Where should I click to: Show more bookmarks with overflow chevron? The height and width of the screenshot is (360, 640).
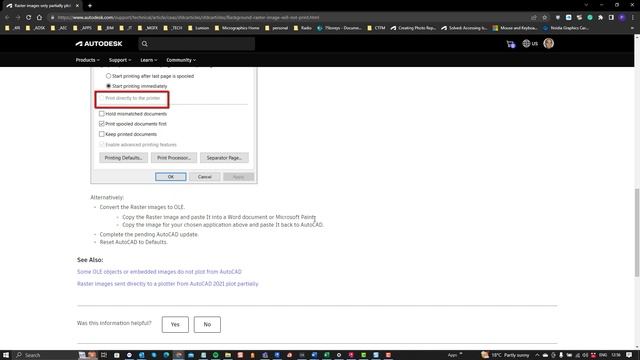(x=632, y=28)
